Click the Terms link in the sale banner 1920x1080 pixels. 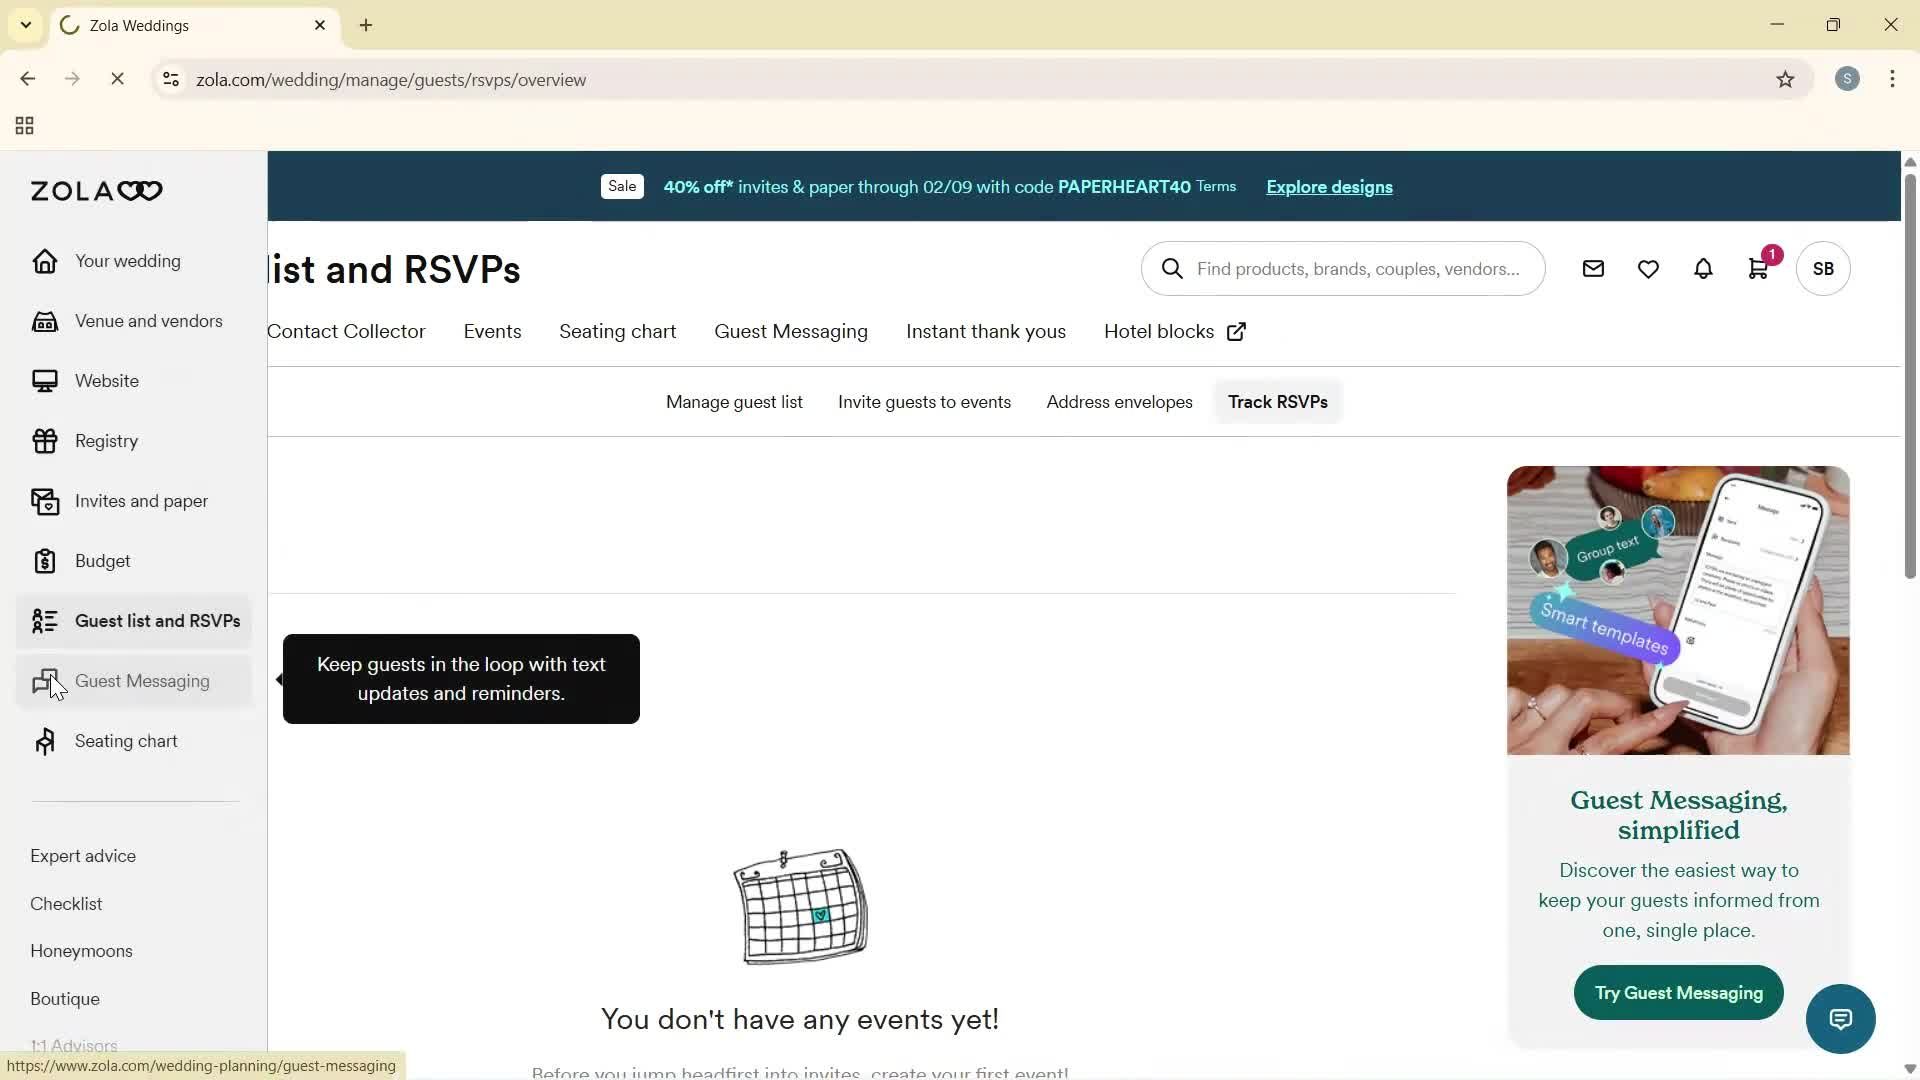[1215, 187]
